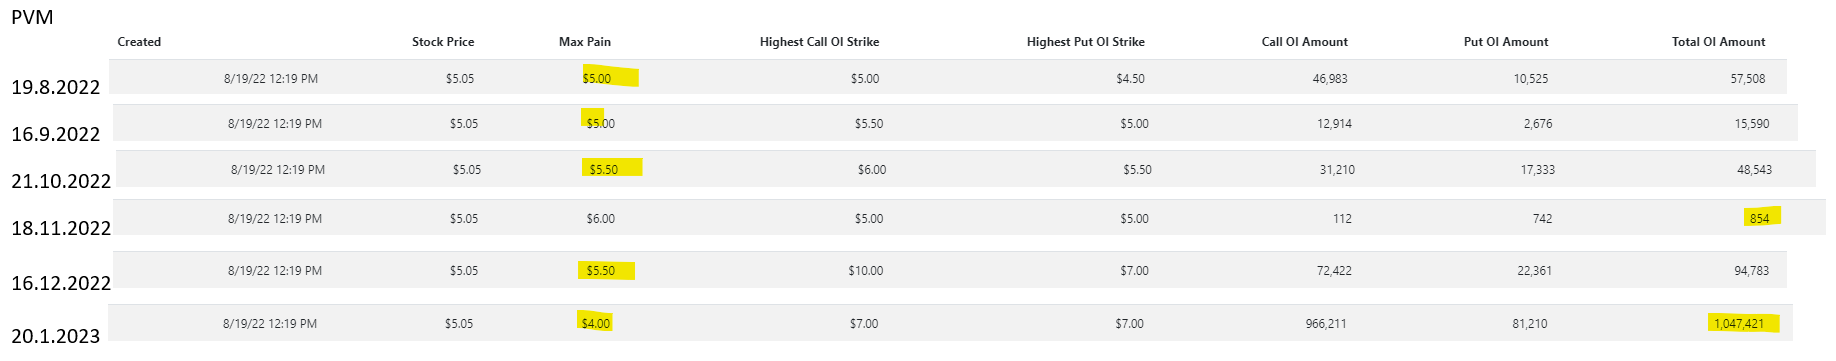Select the 21.10.2022 expiry date label

(61, 181)
